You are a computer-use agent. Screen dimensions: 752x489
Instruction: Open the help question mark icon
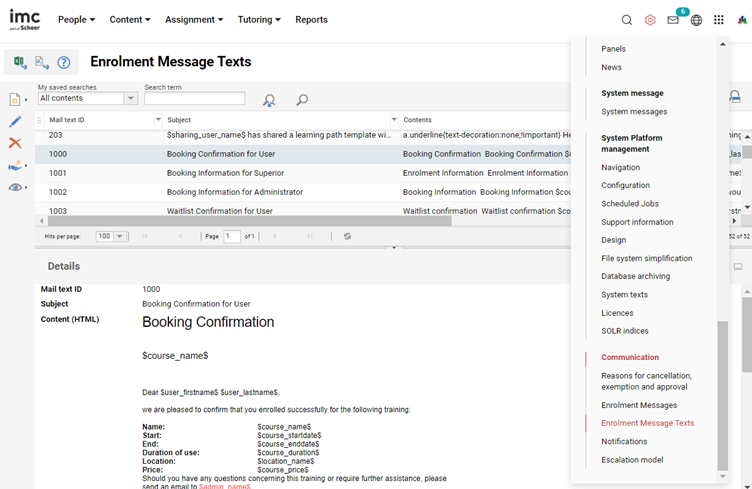click(x=63, y=62)
